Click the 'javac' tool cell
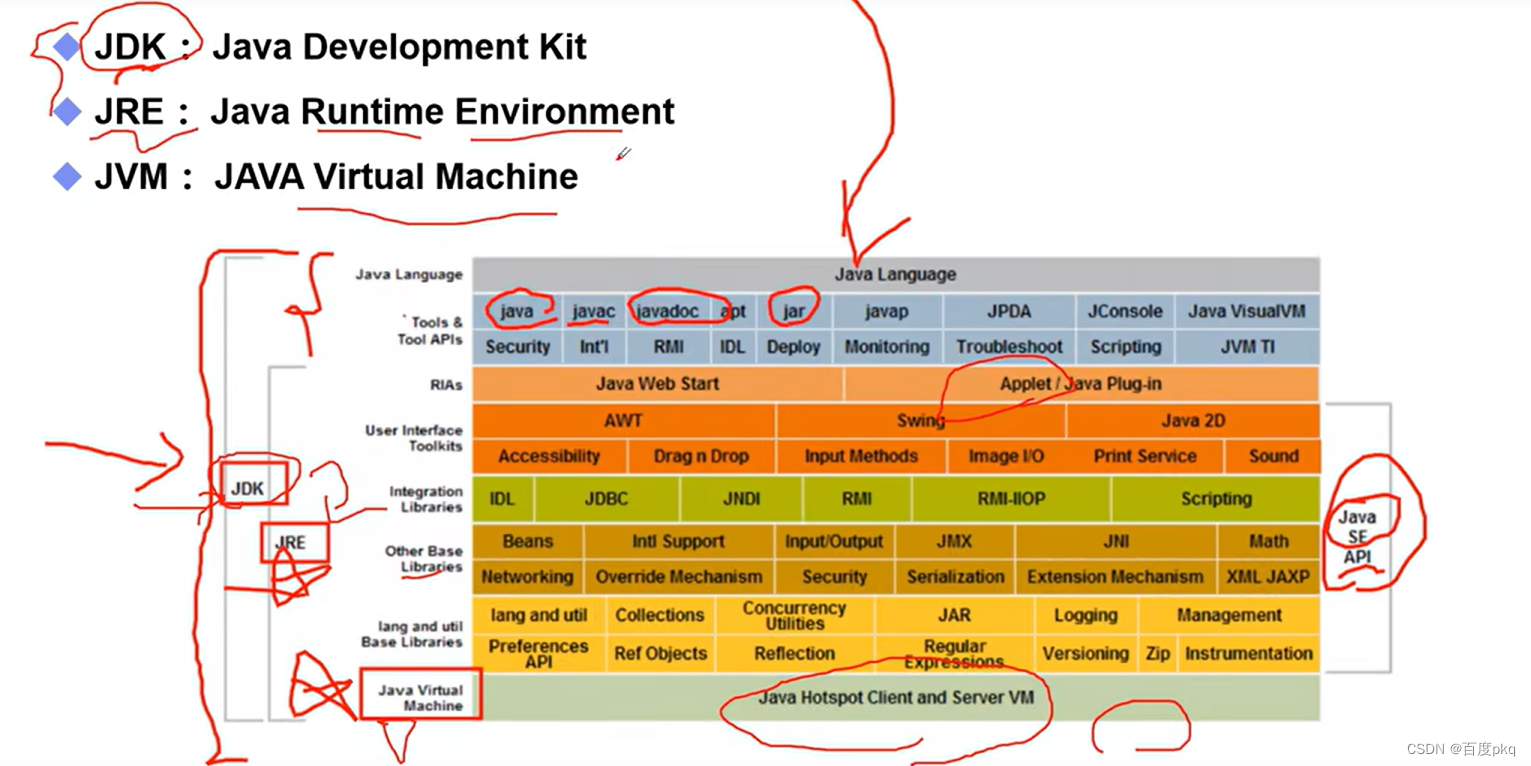 click(x=593, y=311)
